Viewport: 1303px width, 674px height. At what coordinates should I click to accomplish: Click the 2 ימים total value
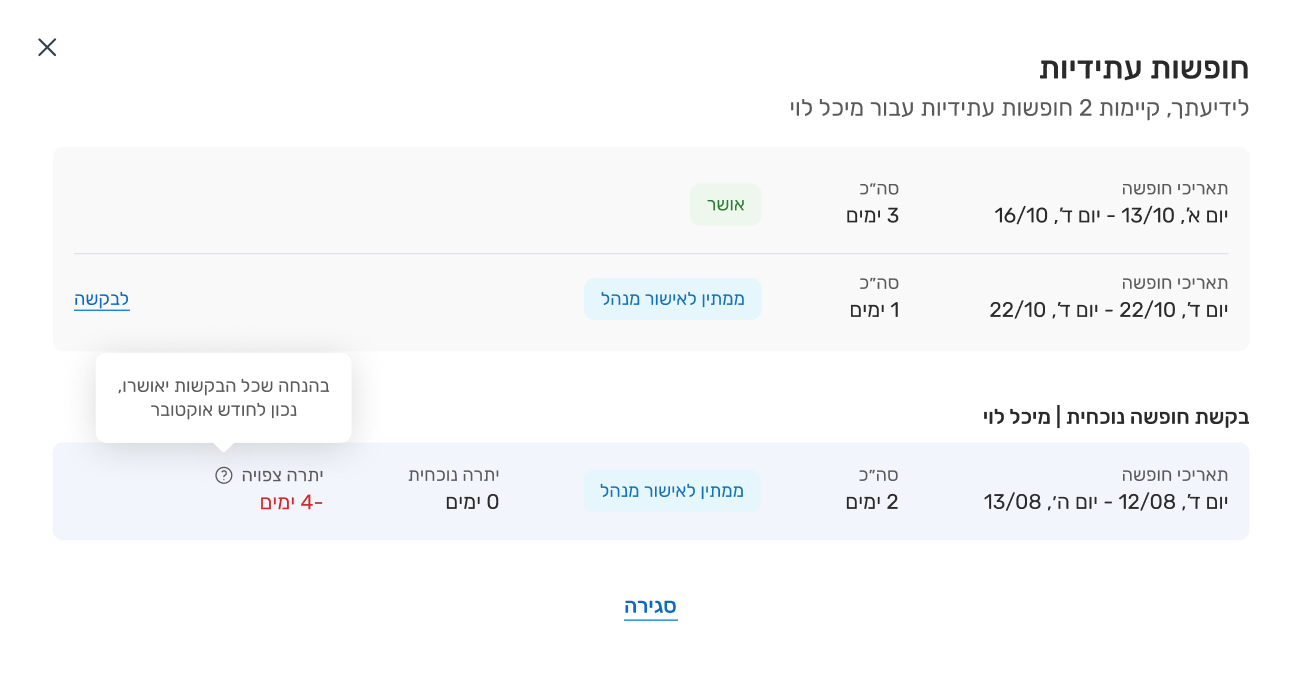click(x=872, y=502)
